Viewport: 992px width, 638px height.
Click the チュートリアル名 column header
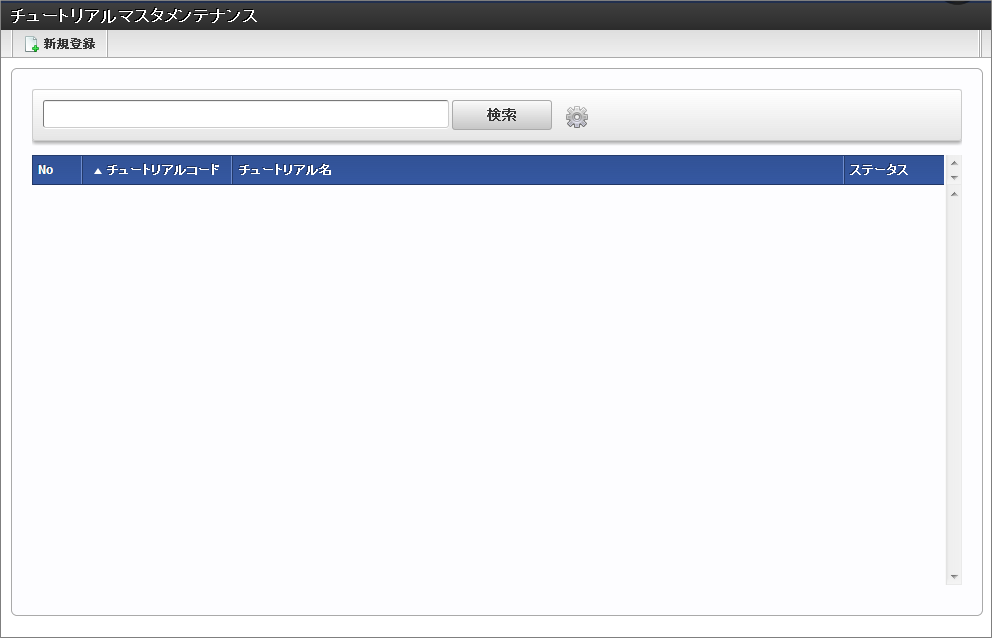(x=538, y=170)
